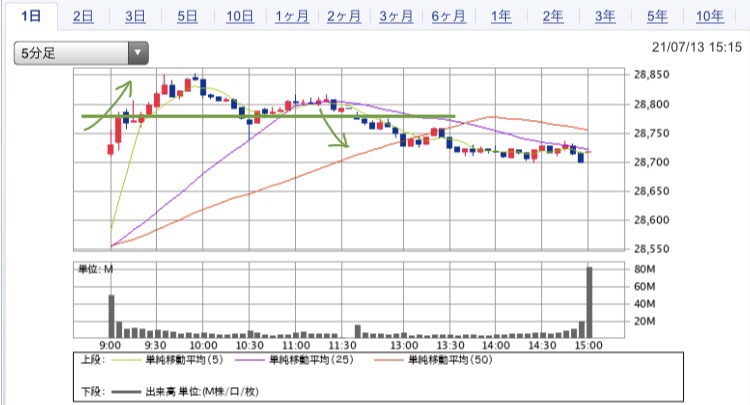Click the 10:00 time axis label

click(x=203, y=345)
